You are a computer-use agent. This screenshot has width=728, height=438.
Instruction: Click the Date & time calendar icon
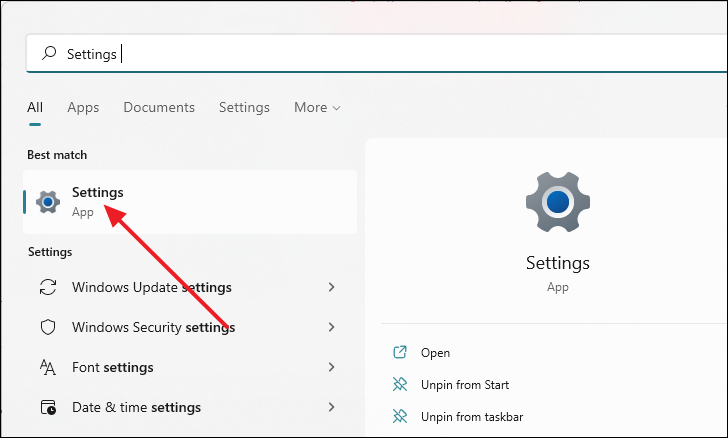[48, 407]
